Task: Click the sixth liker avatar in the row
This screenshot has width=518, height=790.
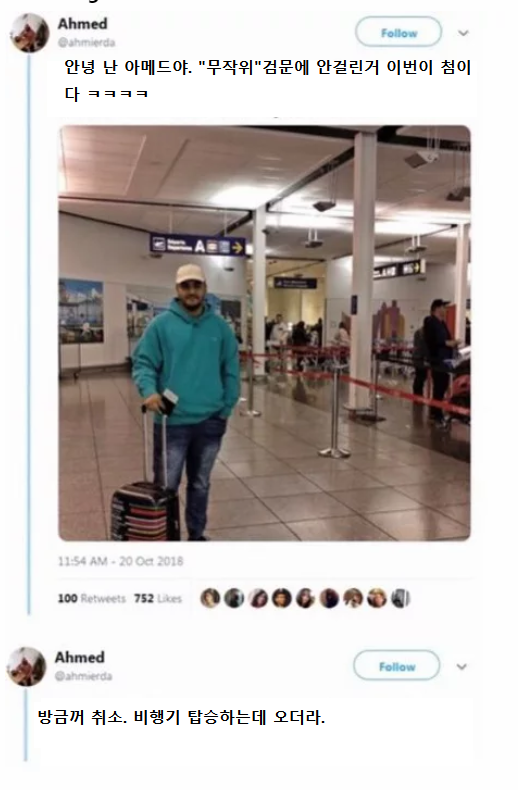Action: point(329,598)
